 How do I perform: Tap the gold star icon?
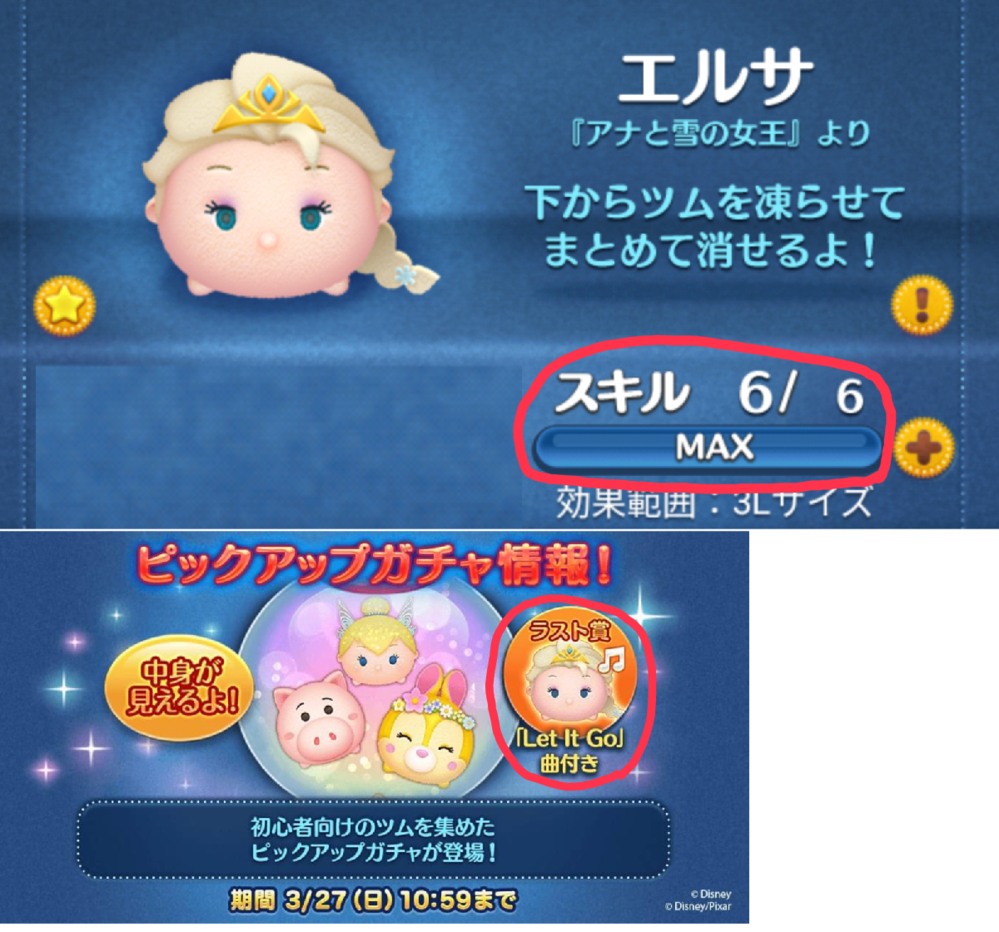click(x=64, y=306)
